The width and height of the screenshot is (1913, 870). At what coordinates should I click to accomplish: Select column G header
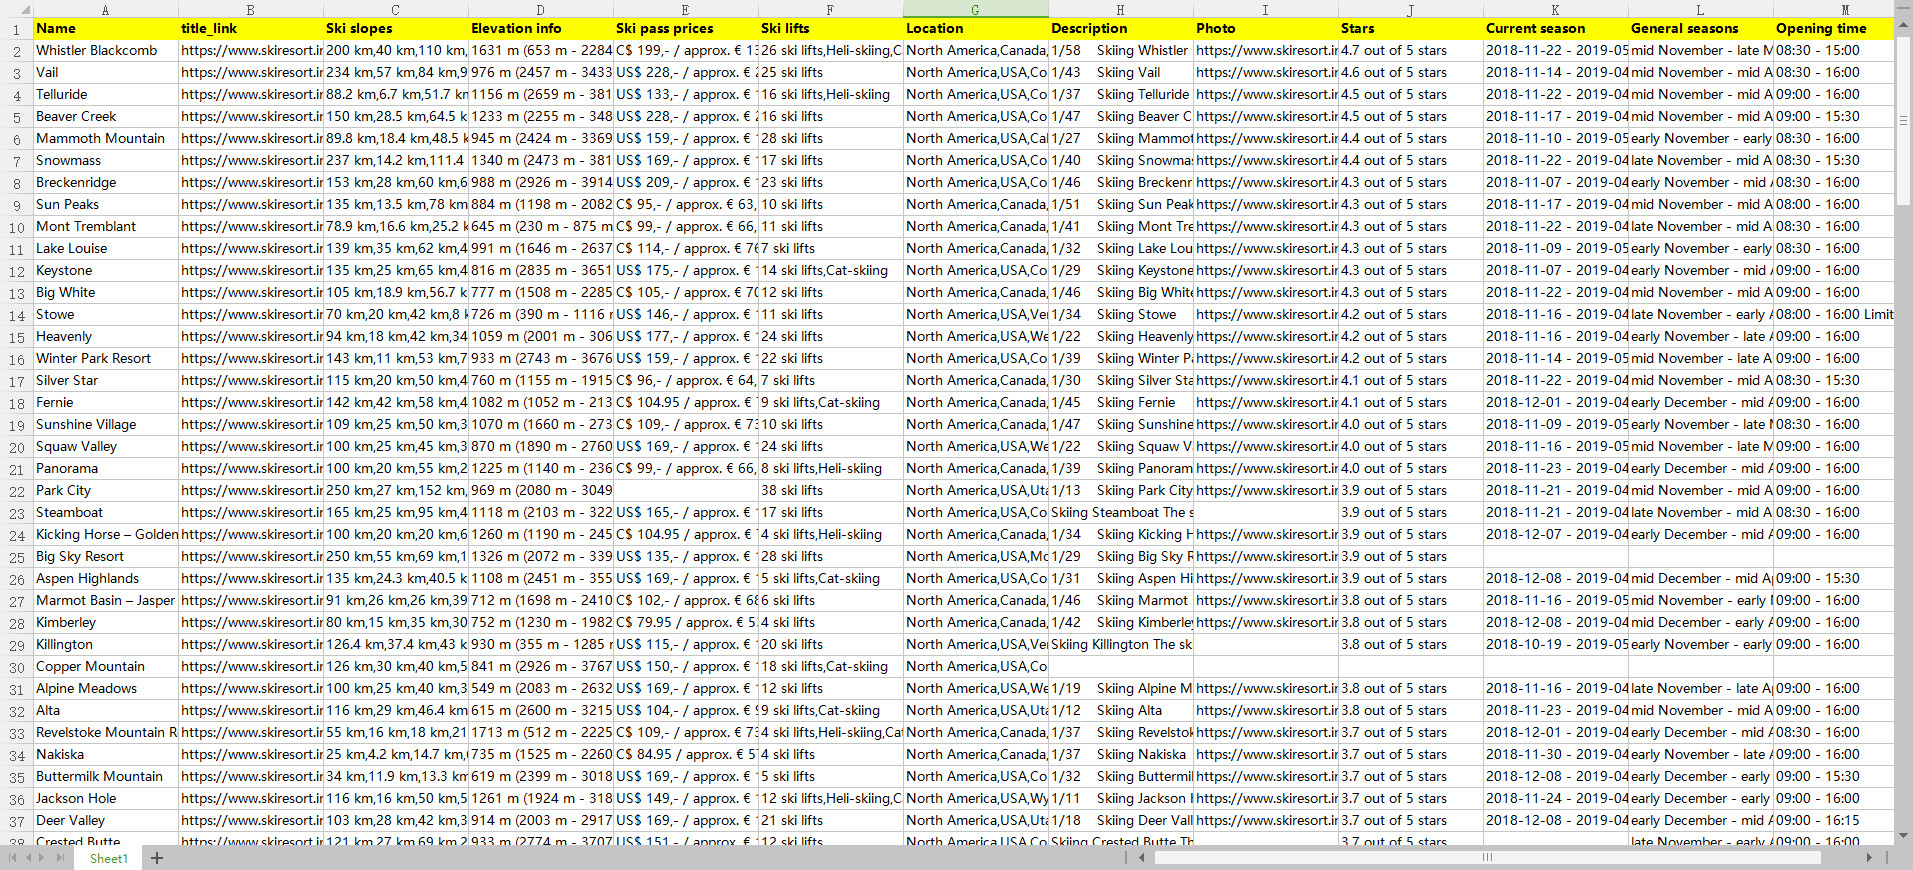point(975,9)
